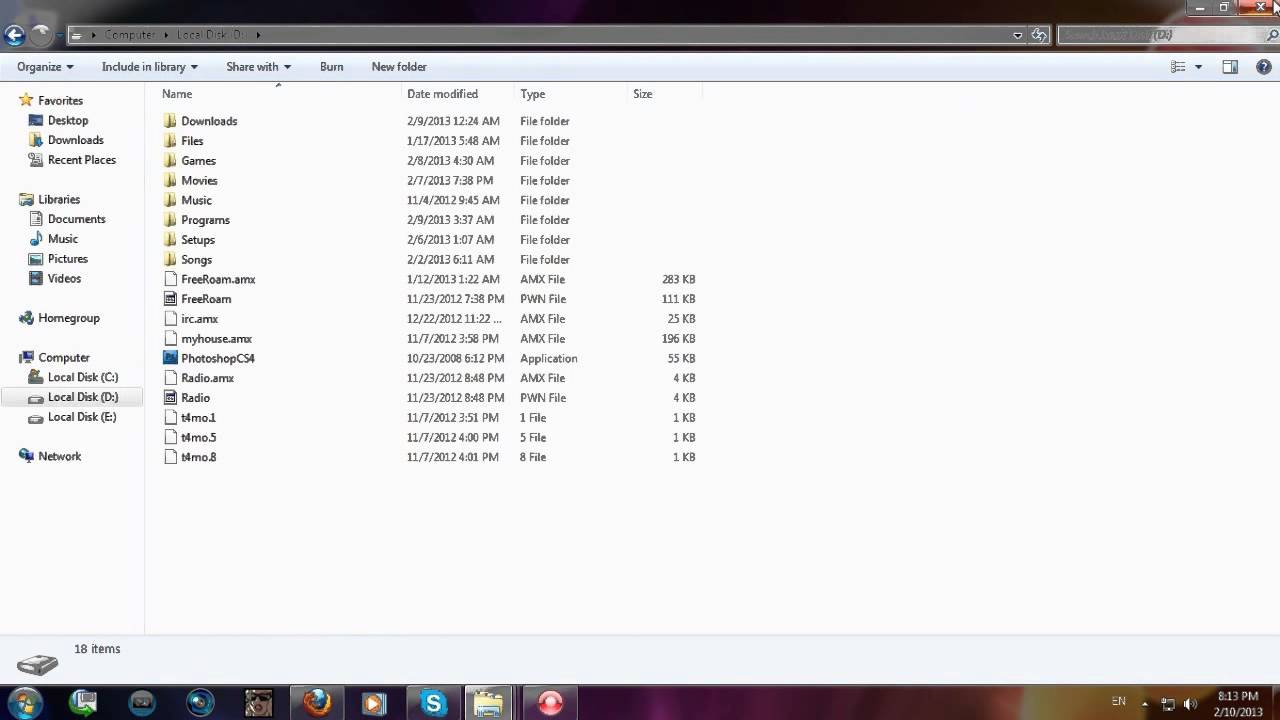Image resolution: width=1280 pixels, height=720 pixels.
Task: Select the Games folder icon
Action: pos(170,161)
